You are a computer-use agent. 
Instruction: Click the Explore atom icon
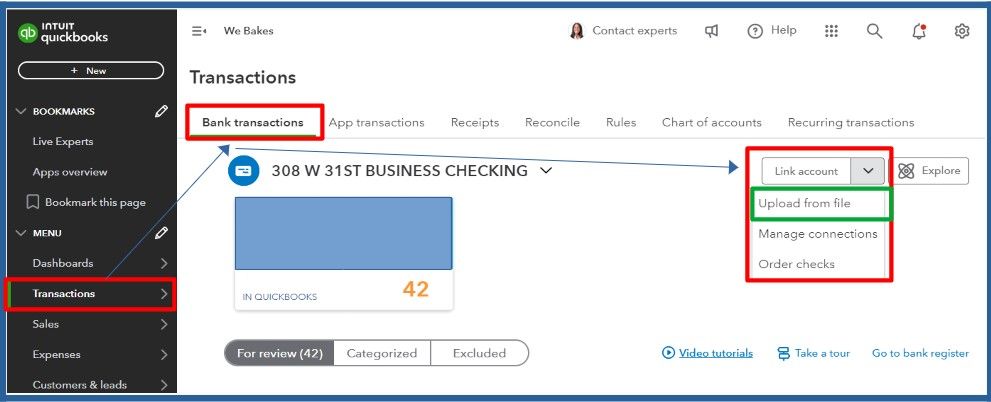click(906, 171)
